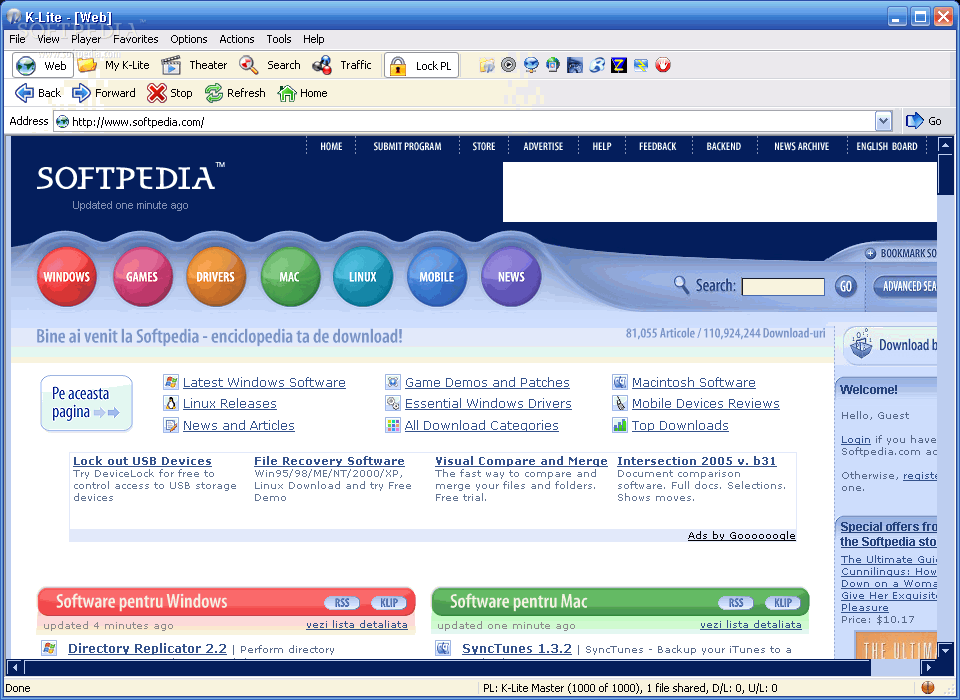The image size is (960, 700).
Task: Click the dark blue square picture icon
Action: (575, 65)
